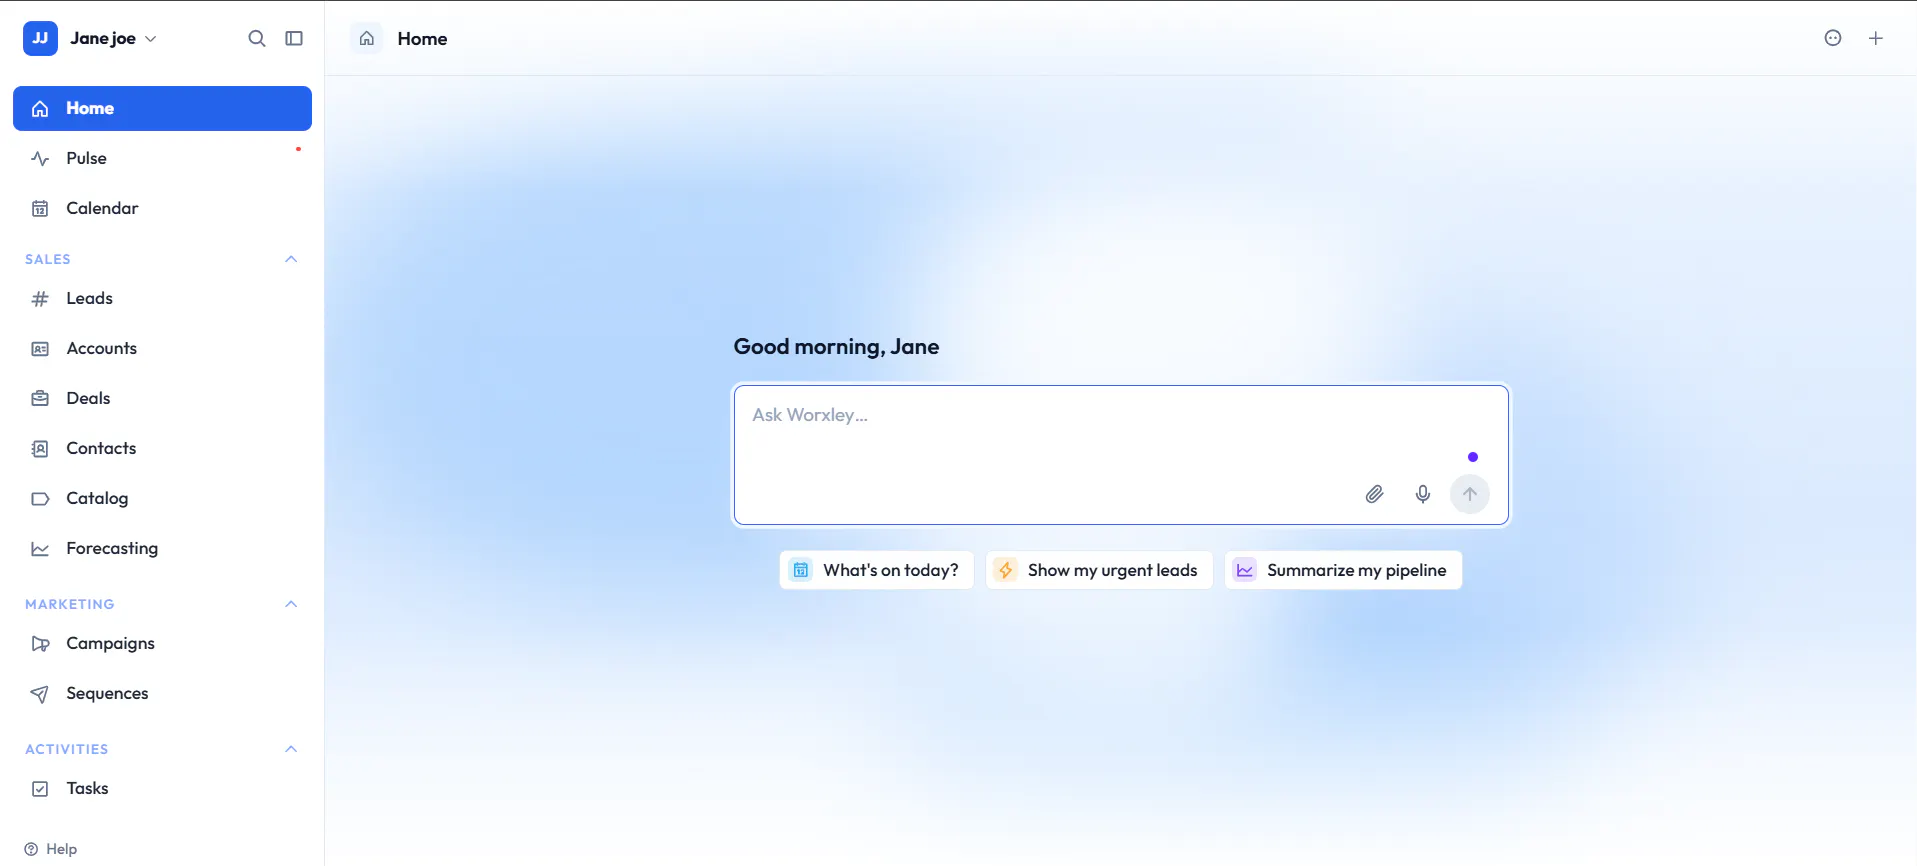Open the Help link
This screenshot has height=866, width=1917.
pyautogui.click(x=51, y=849)
